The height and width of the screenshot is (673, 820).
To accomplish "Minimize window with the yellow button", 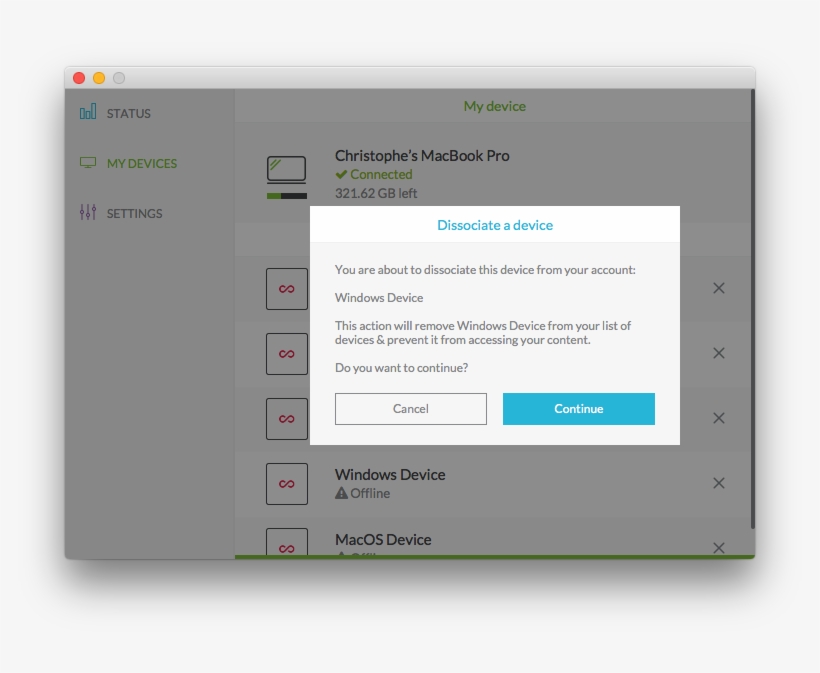I will pyautogui.click(x=99, y=78).
